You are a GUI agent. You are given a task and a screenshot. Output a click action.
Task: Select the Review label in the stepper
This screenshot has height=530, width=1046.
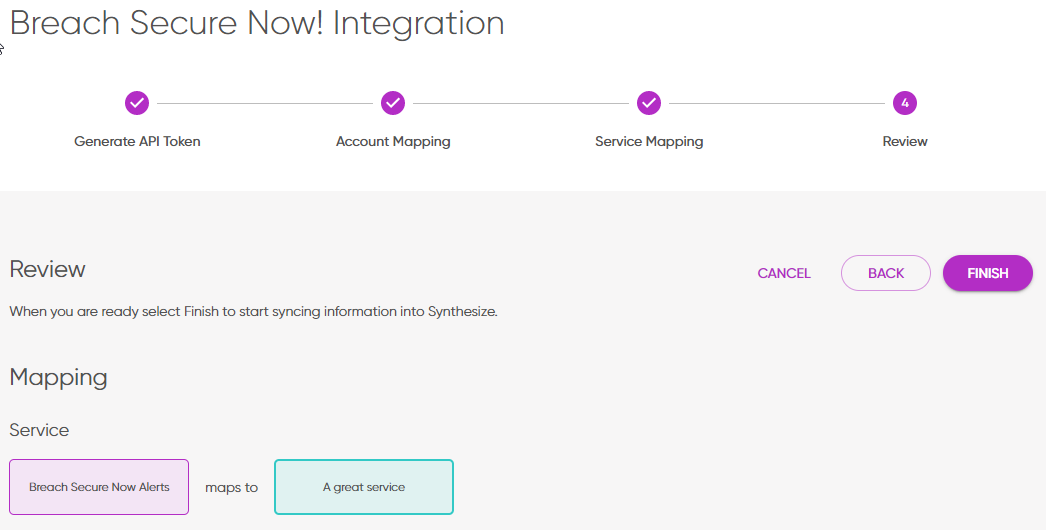pyautogui.click(x=905, y=142)
